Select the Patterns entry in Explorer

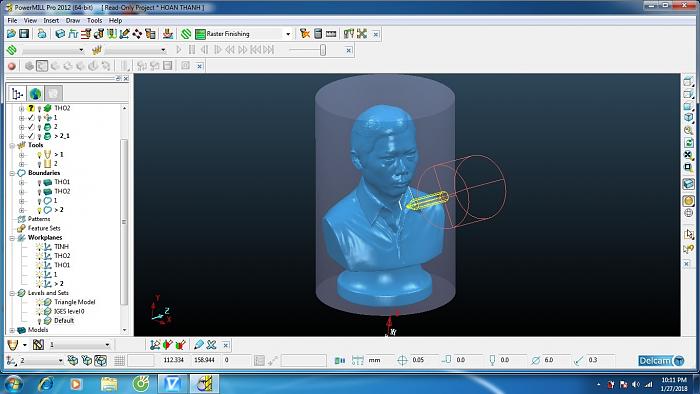[39, 219]
